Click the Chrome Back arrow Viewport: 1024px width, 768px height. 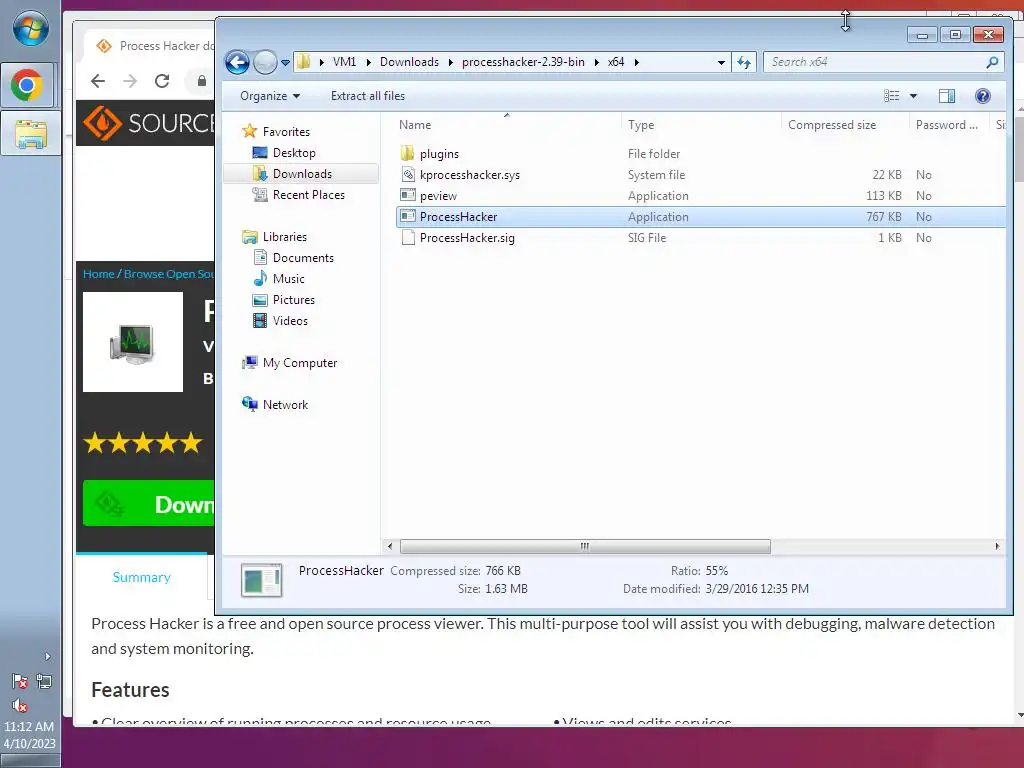pyautogui.click(x=98, y=81)
